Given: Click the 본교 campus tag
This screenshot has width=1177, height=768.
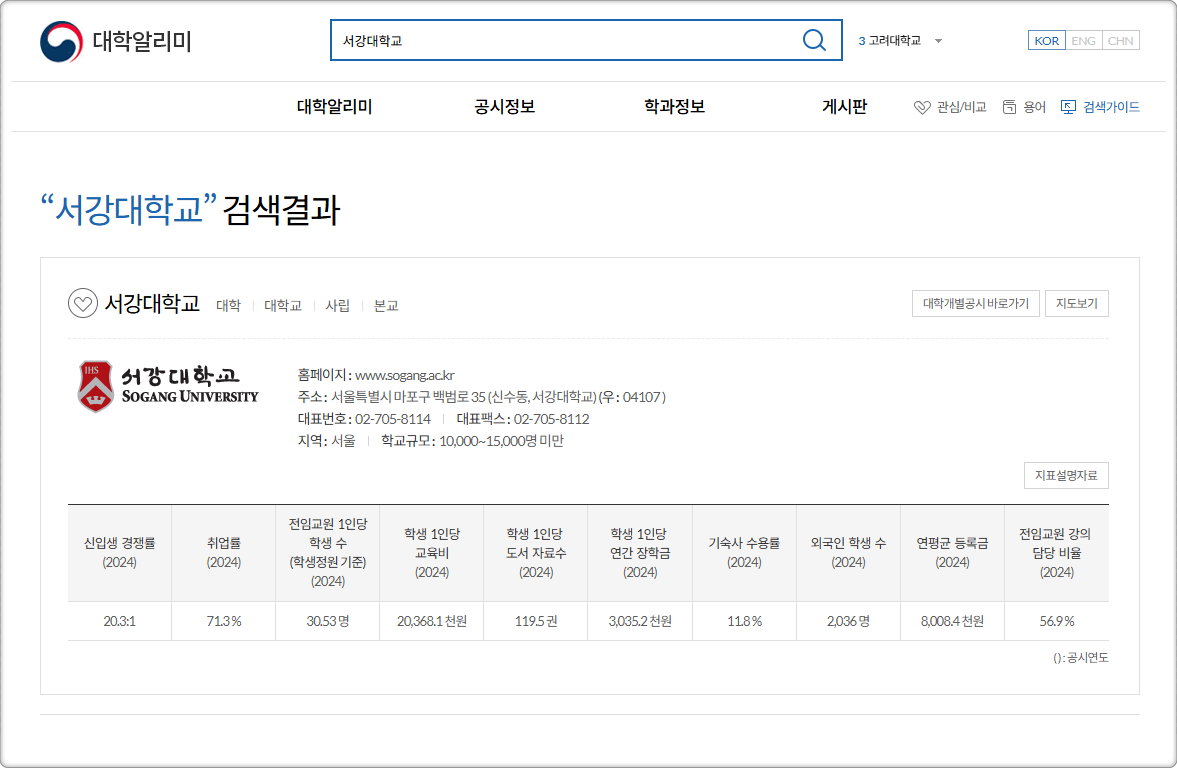Looking at the screenshot, I should (386, 306).
